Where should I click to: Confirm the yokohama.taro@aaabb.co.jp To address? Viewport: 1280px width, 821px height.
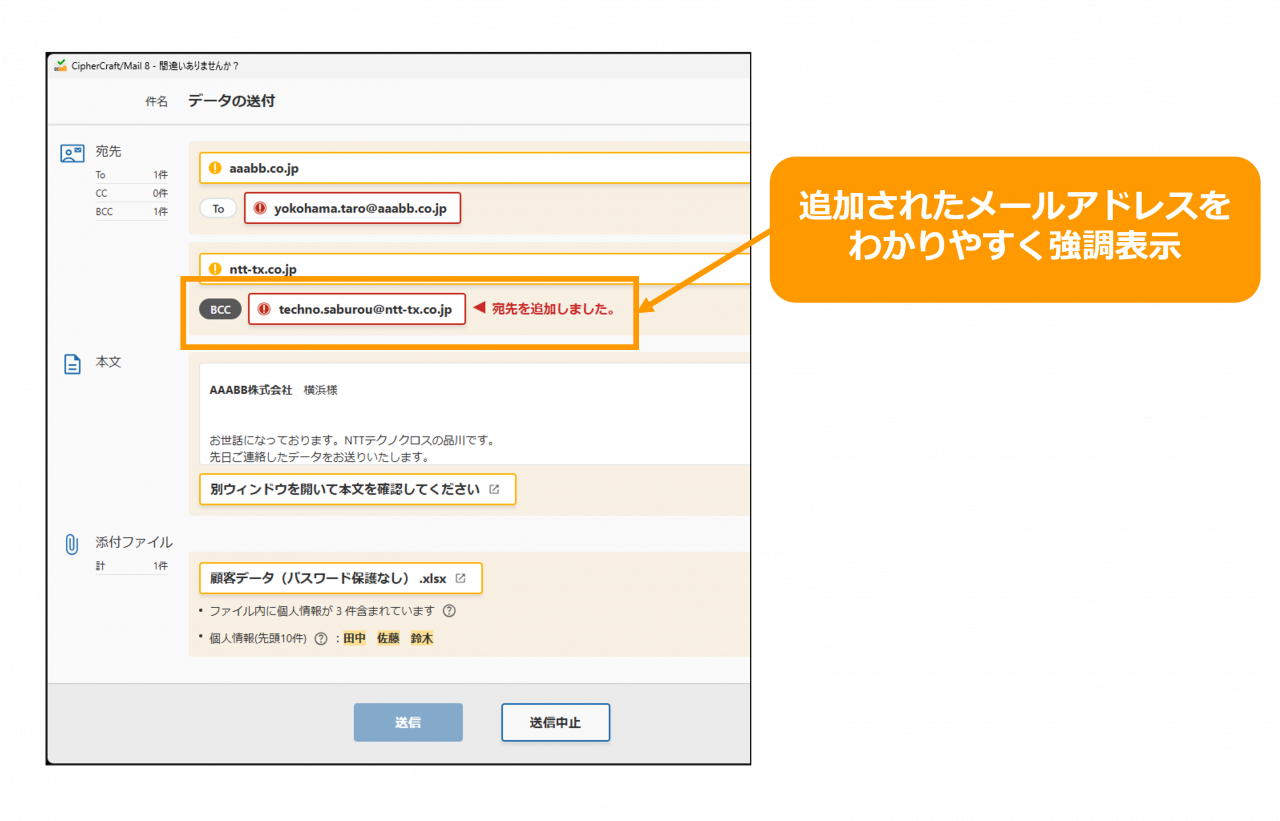[x=360, y=208]
